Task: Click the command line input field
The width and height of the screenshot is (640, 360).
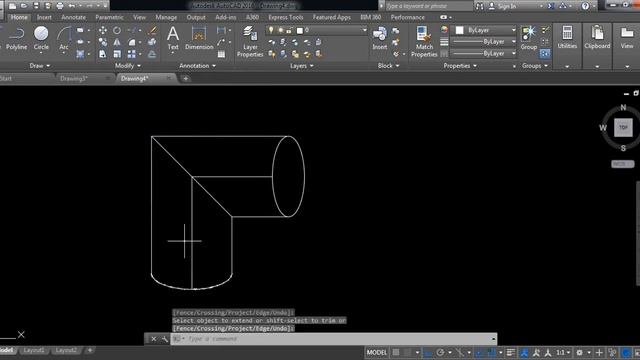Action: [x=333, y=339]
